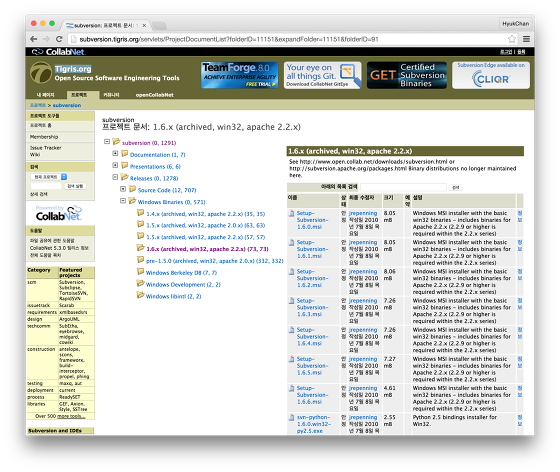Collapse the subversion root tree node

coord(107,142)
